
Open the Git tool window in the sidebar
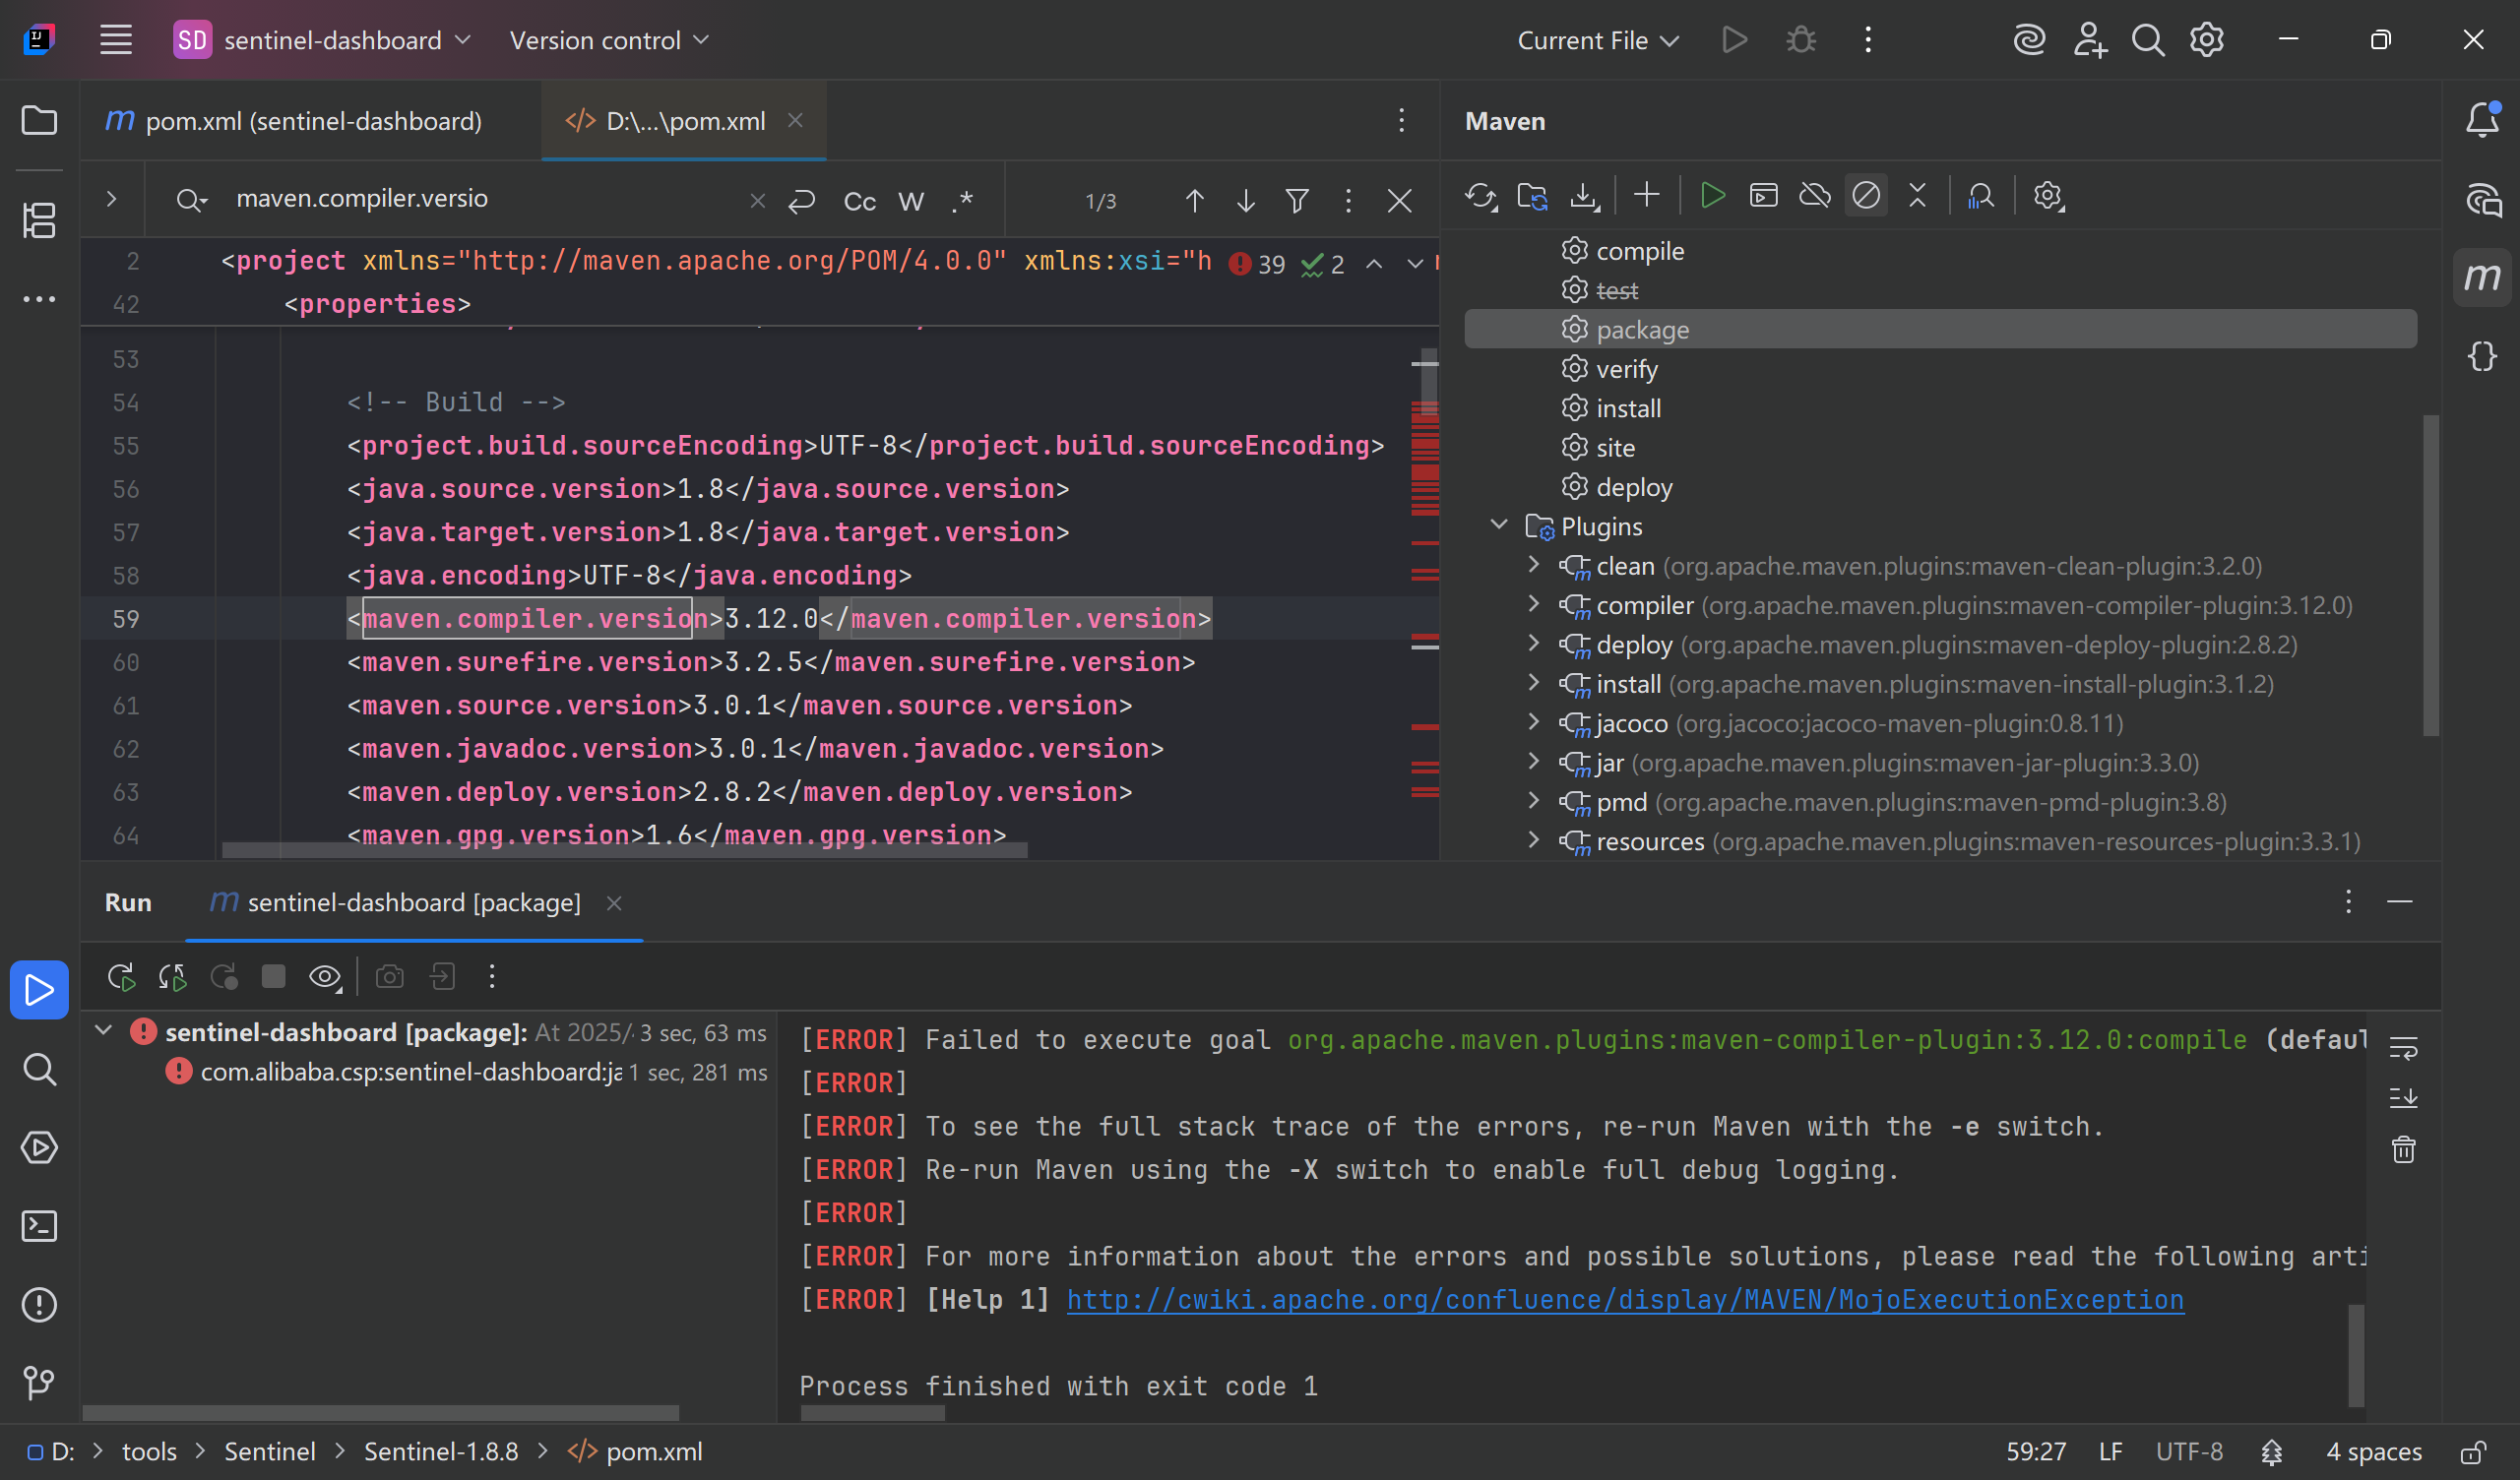click(x=39, y=1382)
